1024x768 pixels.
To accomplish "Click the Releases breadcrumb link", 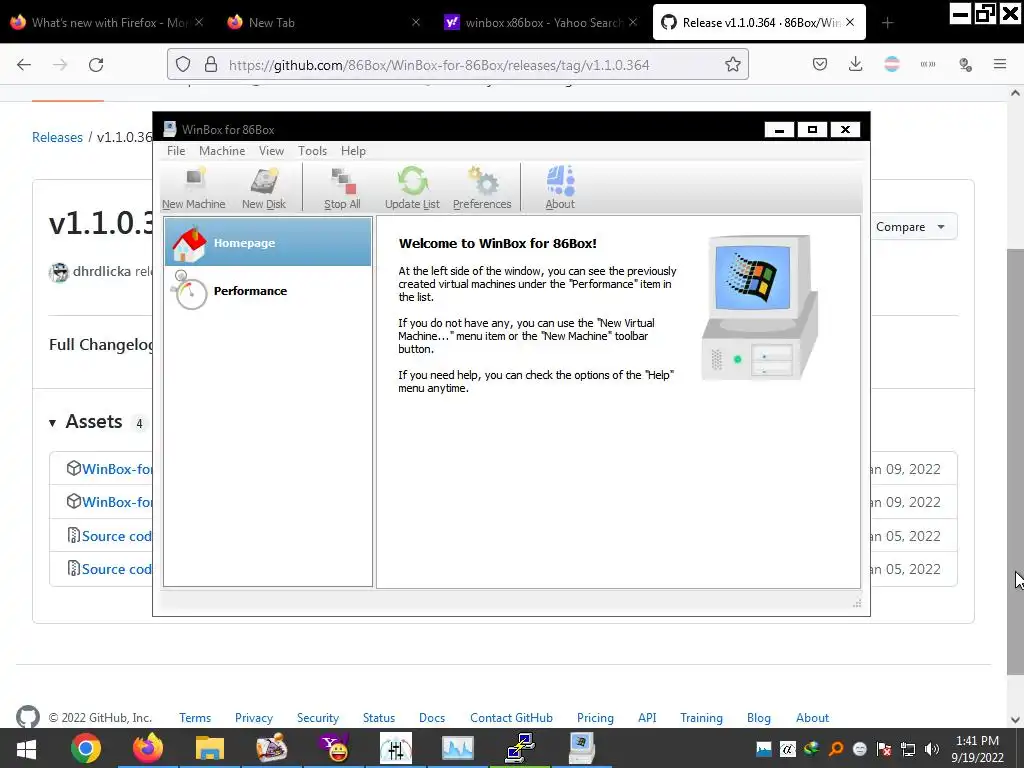I will coord(57,137).
